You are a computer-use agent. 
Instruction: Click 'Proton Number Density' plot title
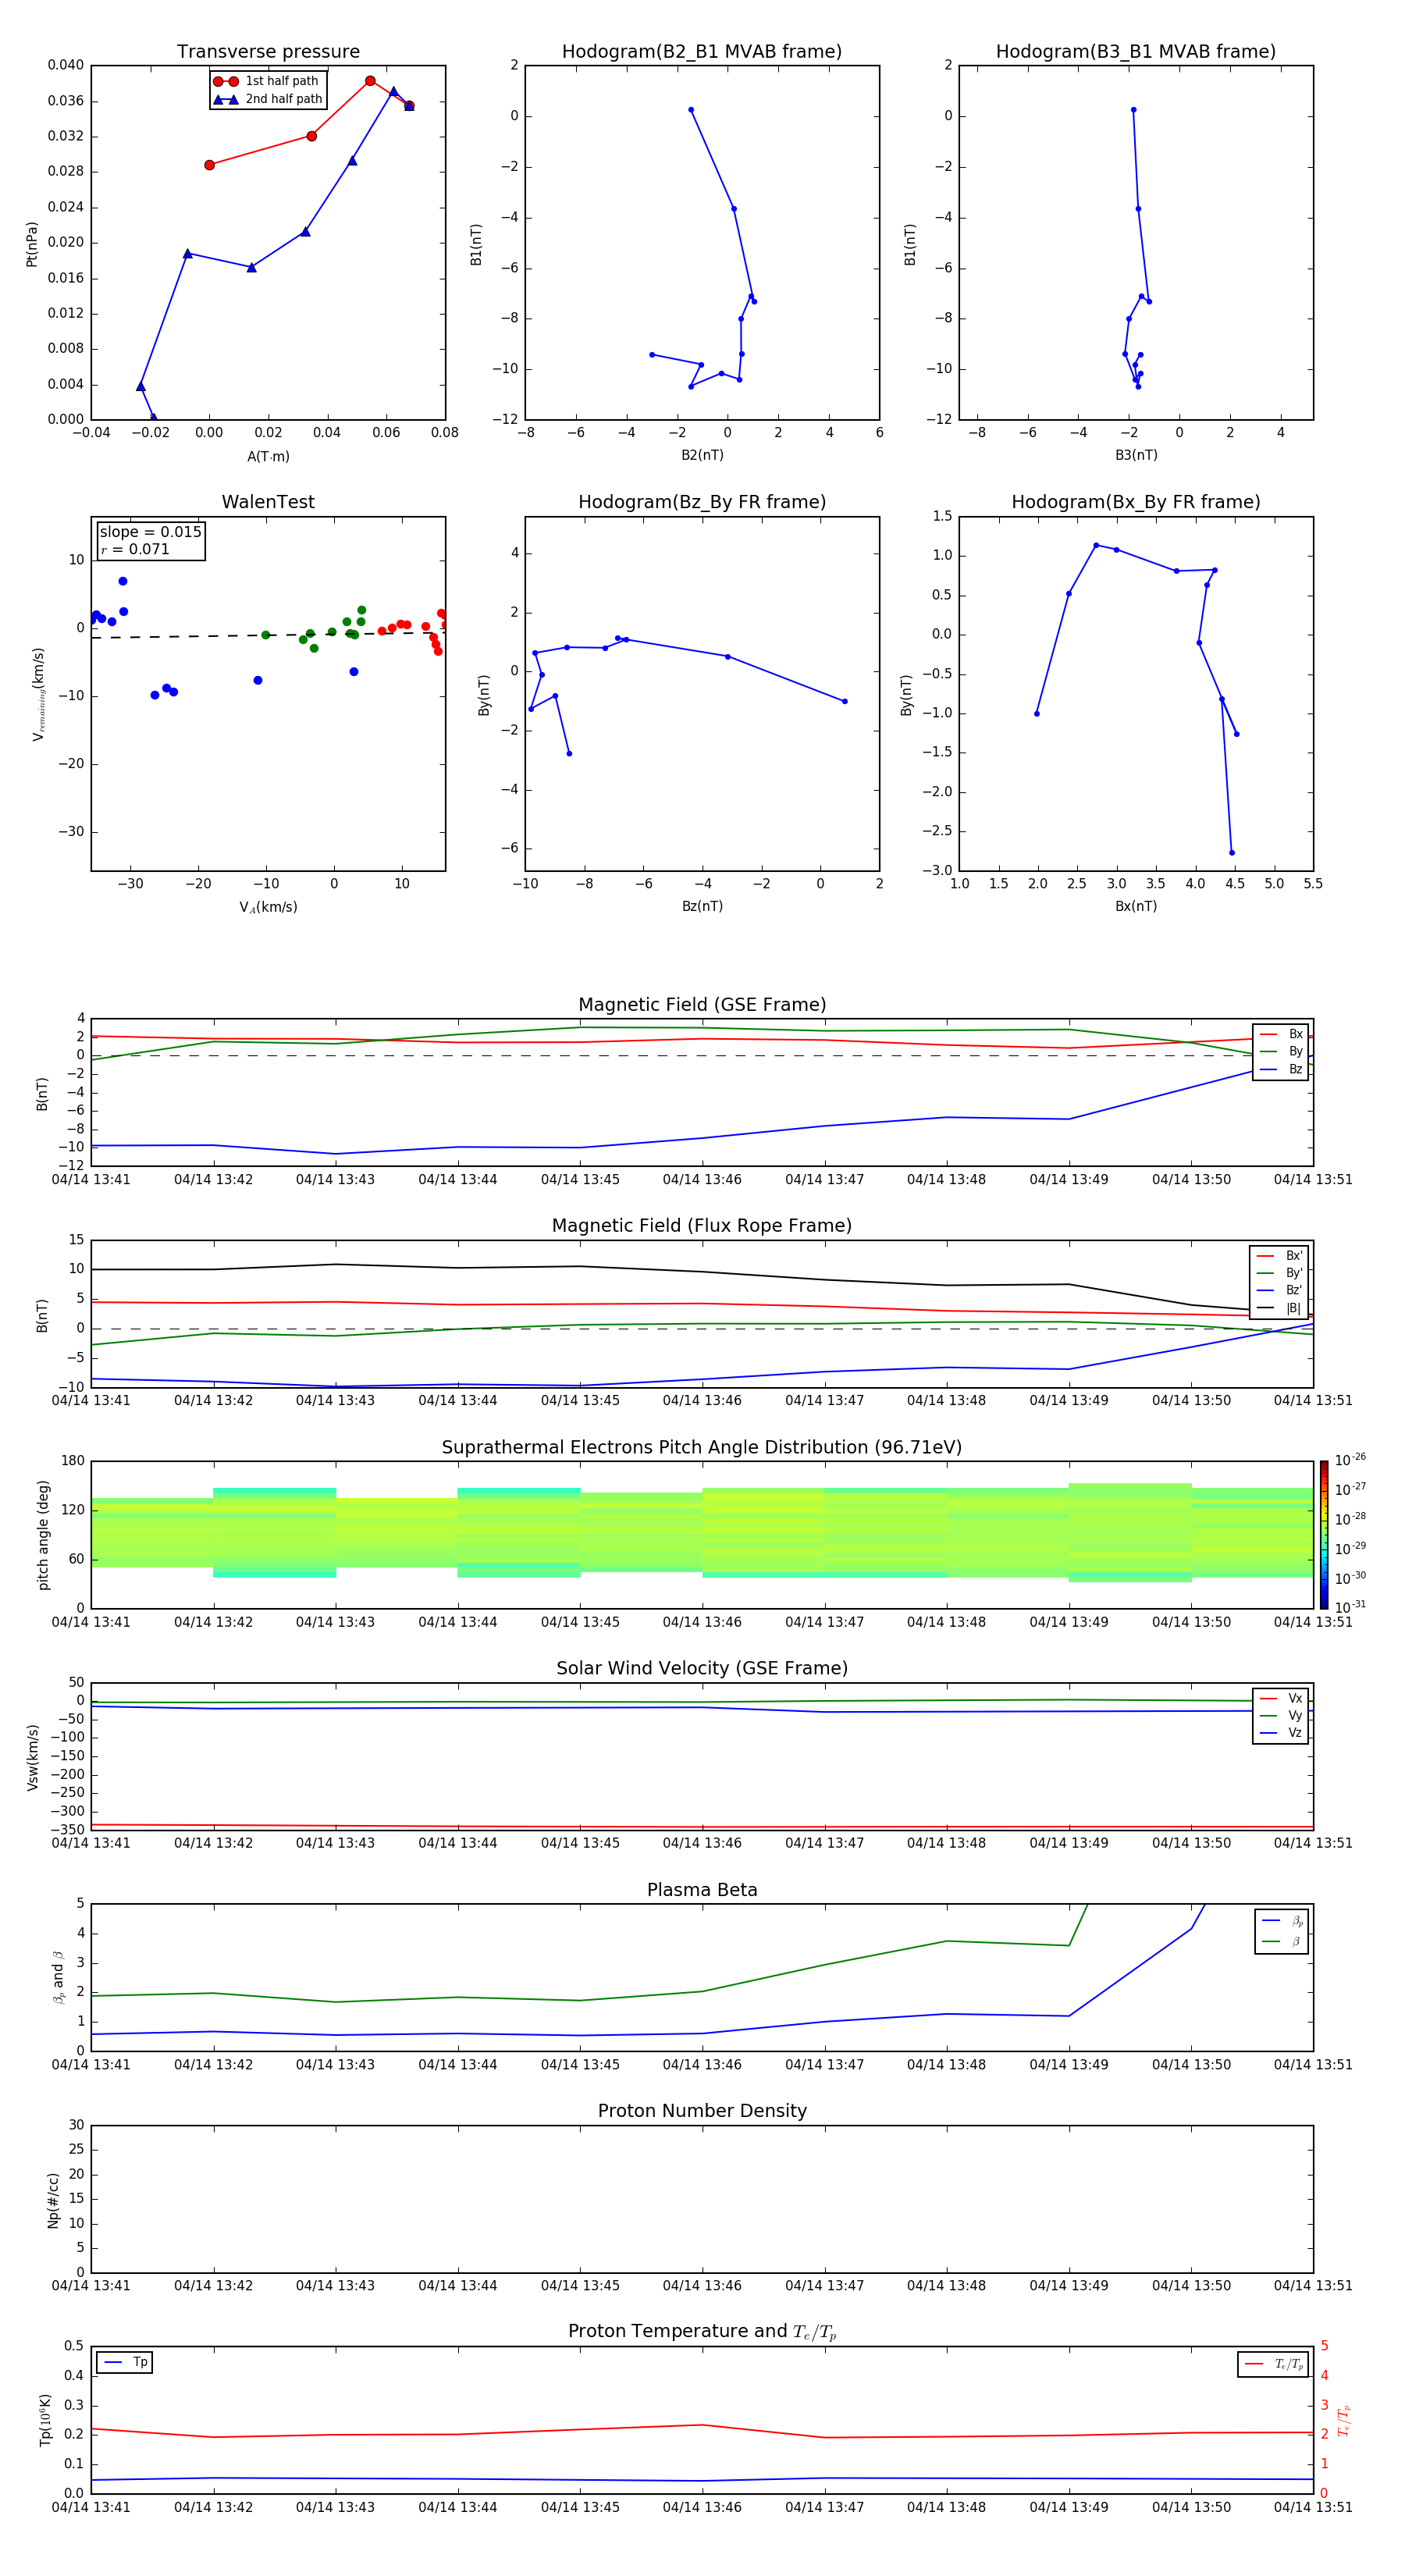[x=702, y=2111]
